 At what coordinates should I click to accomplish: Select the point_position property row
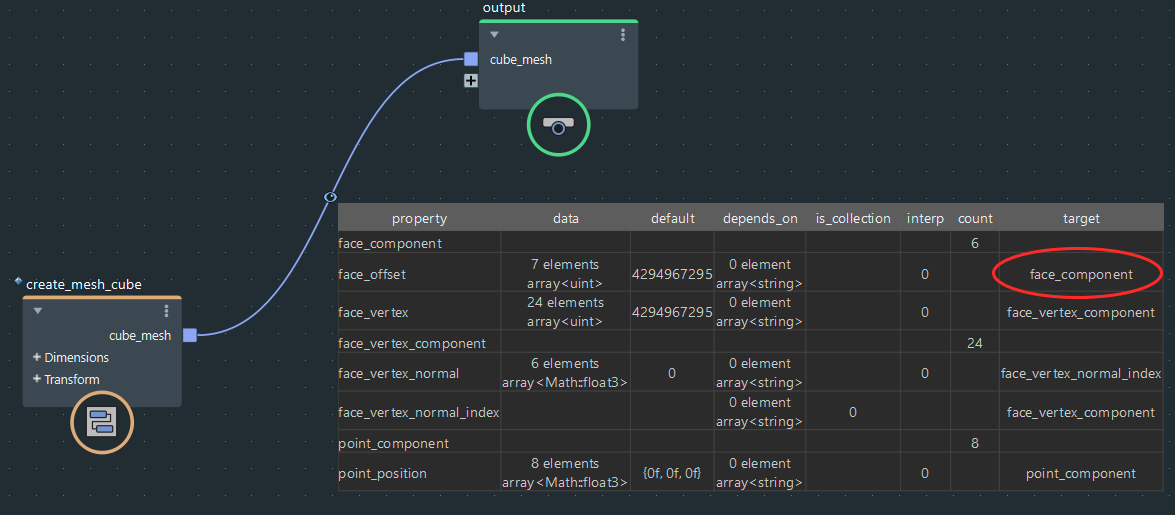383,473
